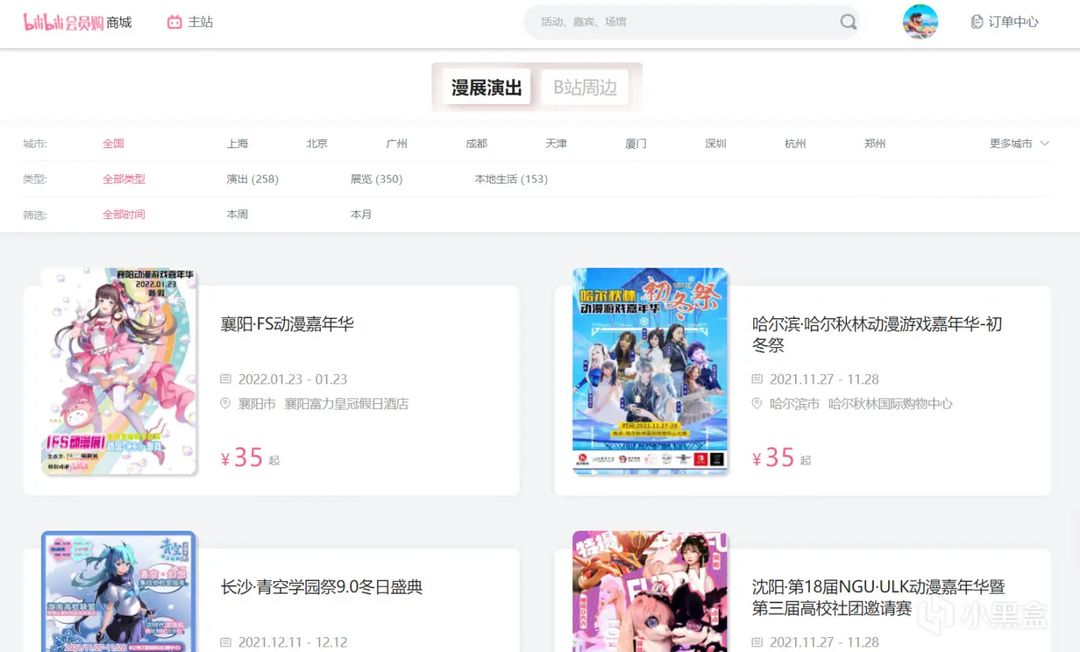Viewport: 1080px width, 652px height.
Task: Filter by city 深圳
Action: pyautogui.click(x=716, y=143)
